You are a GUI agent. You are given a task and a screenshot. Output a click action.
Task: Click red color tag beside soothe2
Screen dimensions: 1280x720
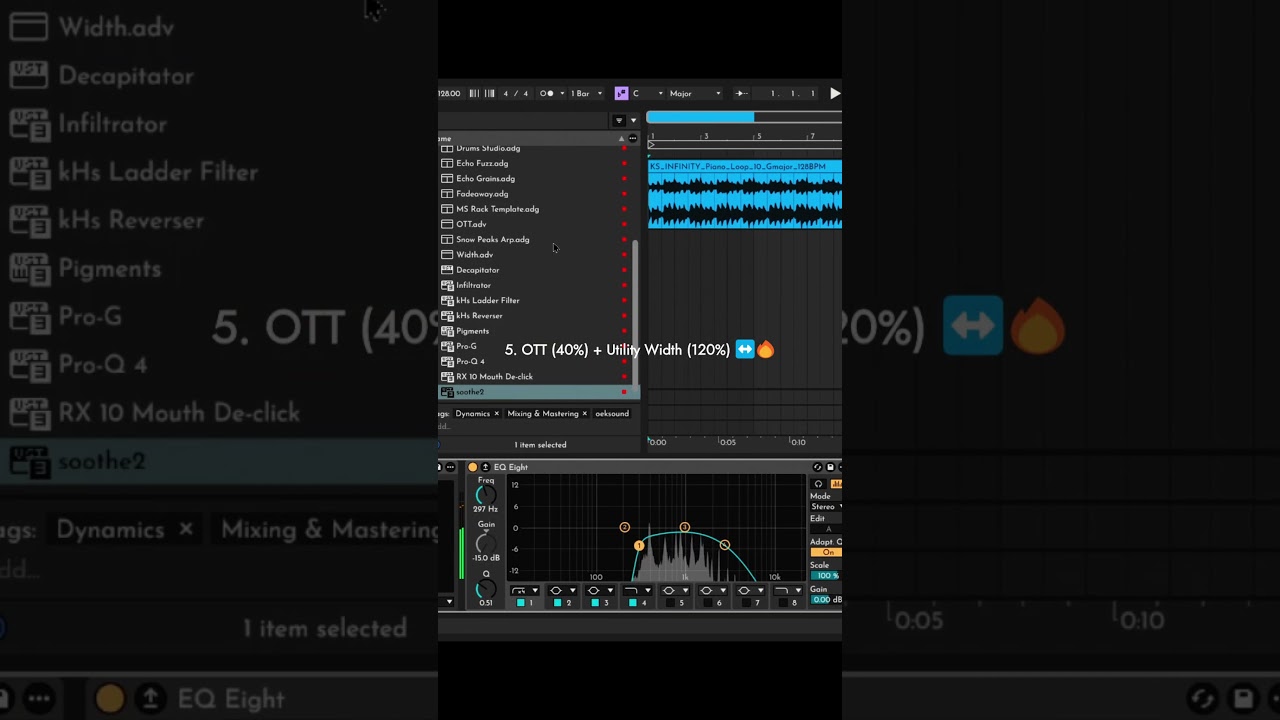click(624, 392)
